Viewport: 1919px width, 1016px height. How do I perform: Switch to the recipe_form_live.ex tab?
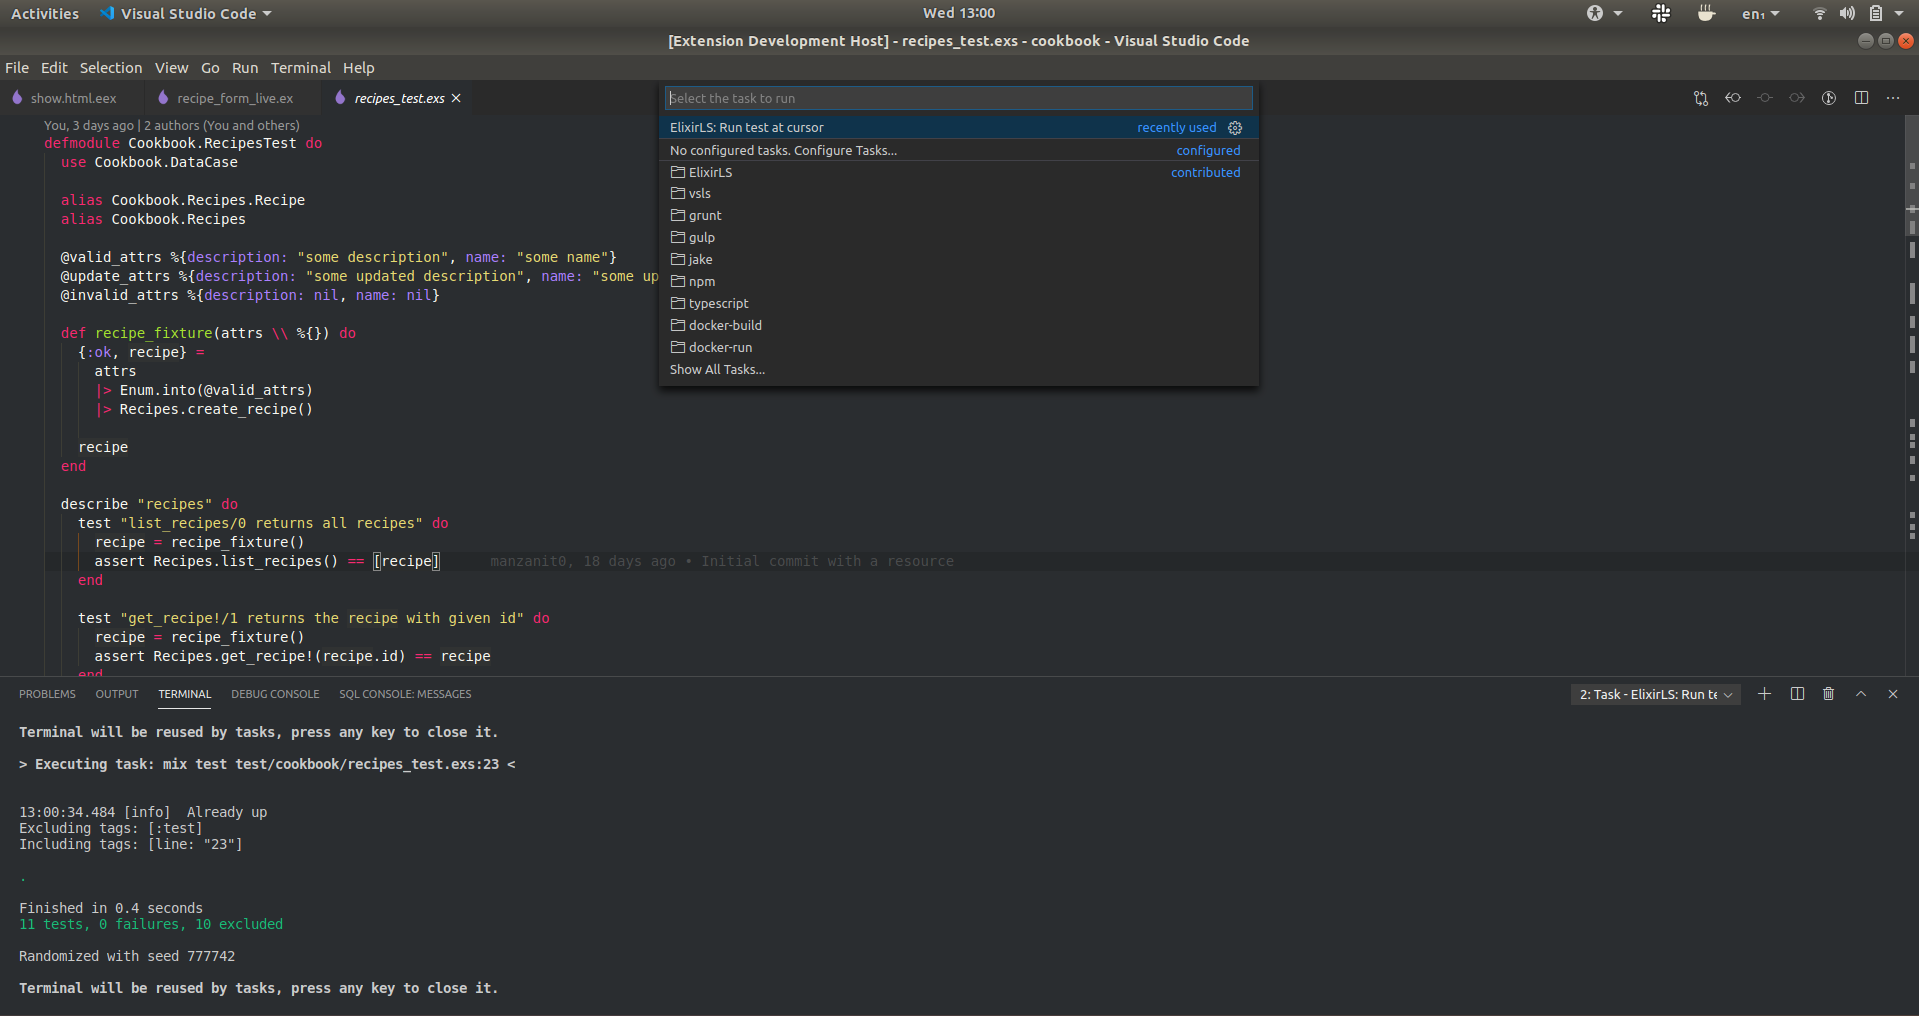pyautogui.click(x=235, y=98)
